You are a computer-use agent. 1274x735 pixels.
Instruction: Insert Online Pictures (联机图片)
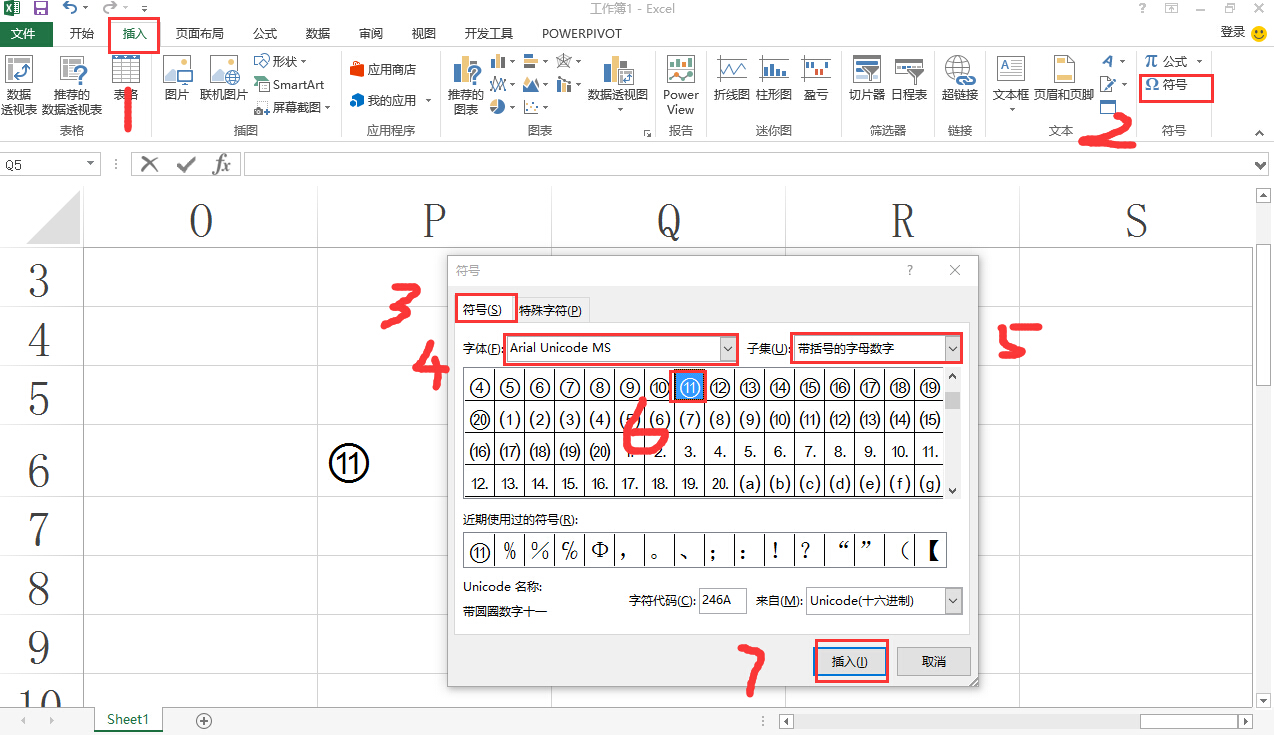point(224,78)
